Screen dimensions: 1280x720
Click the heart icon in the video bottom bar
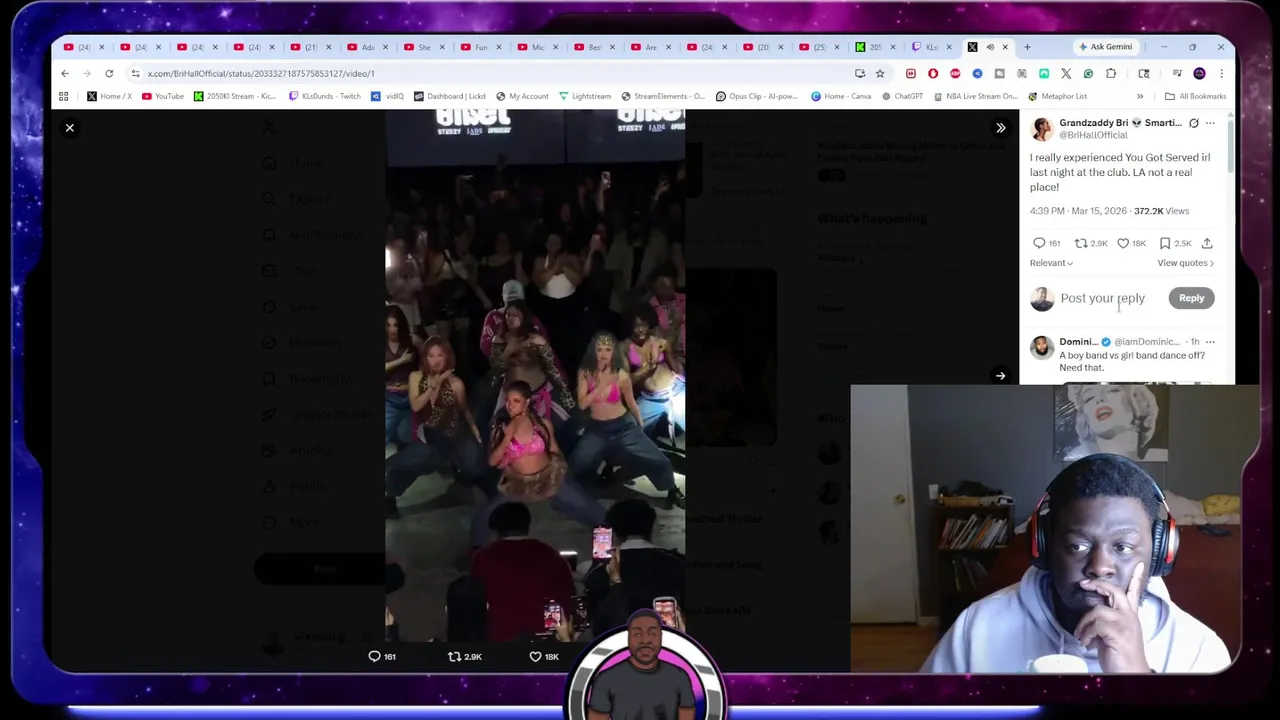click(535, 656)
